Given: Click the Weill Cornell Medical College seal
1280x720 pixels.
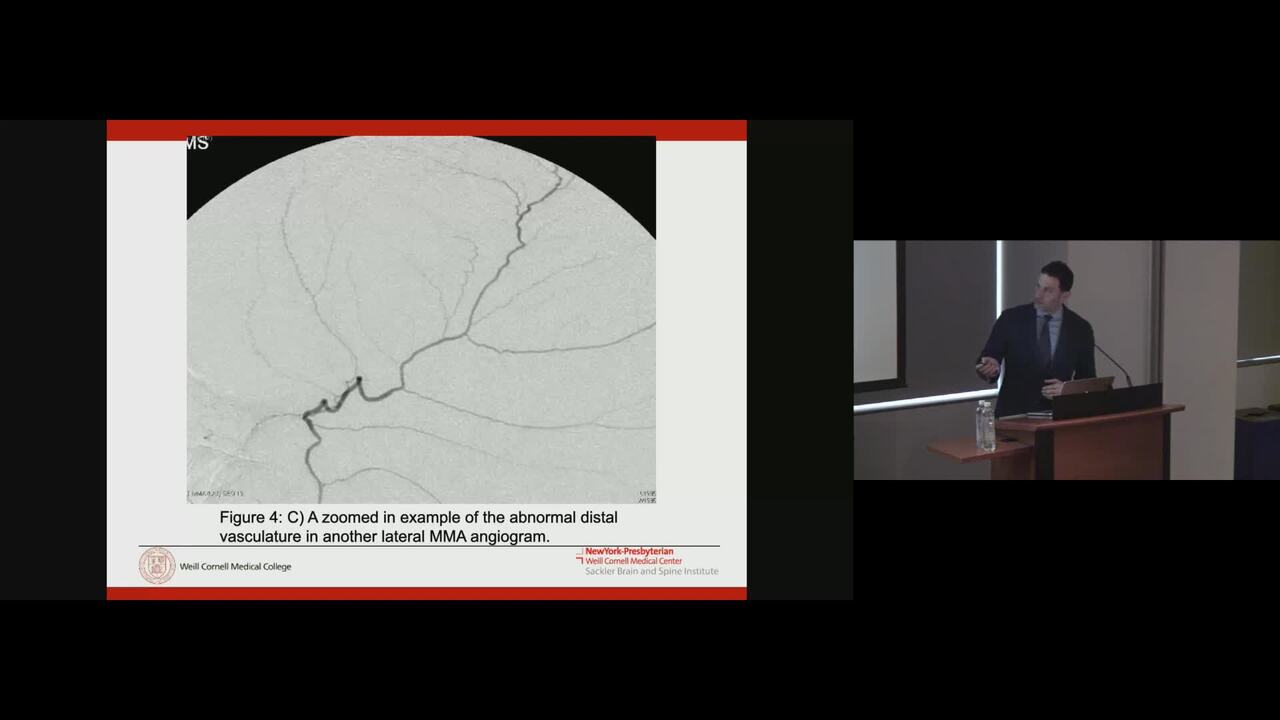Looking at the screenshot, I should [157, 566].
